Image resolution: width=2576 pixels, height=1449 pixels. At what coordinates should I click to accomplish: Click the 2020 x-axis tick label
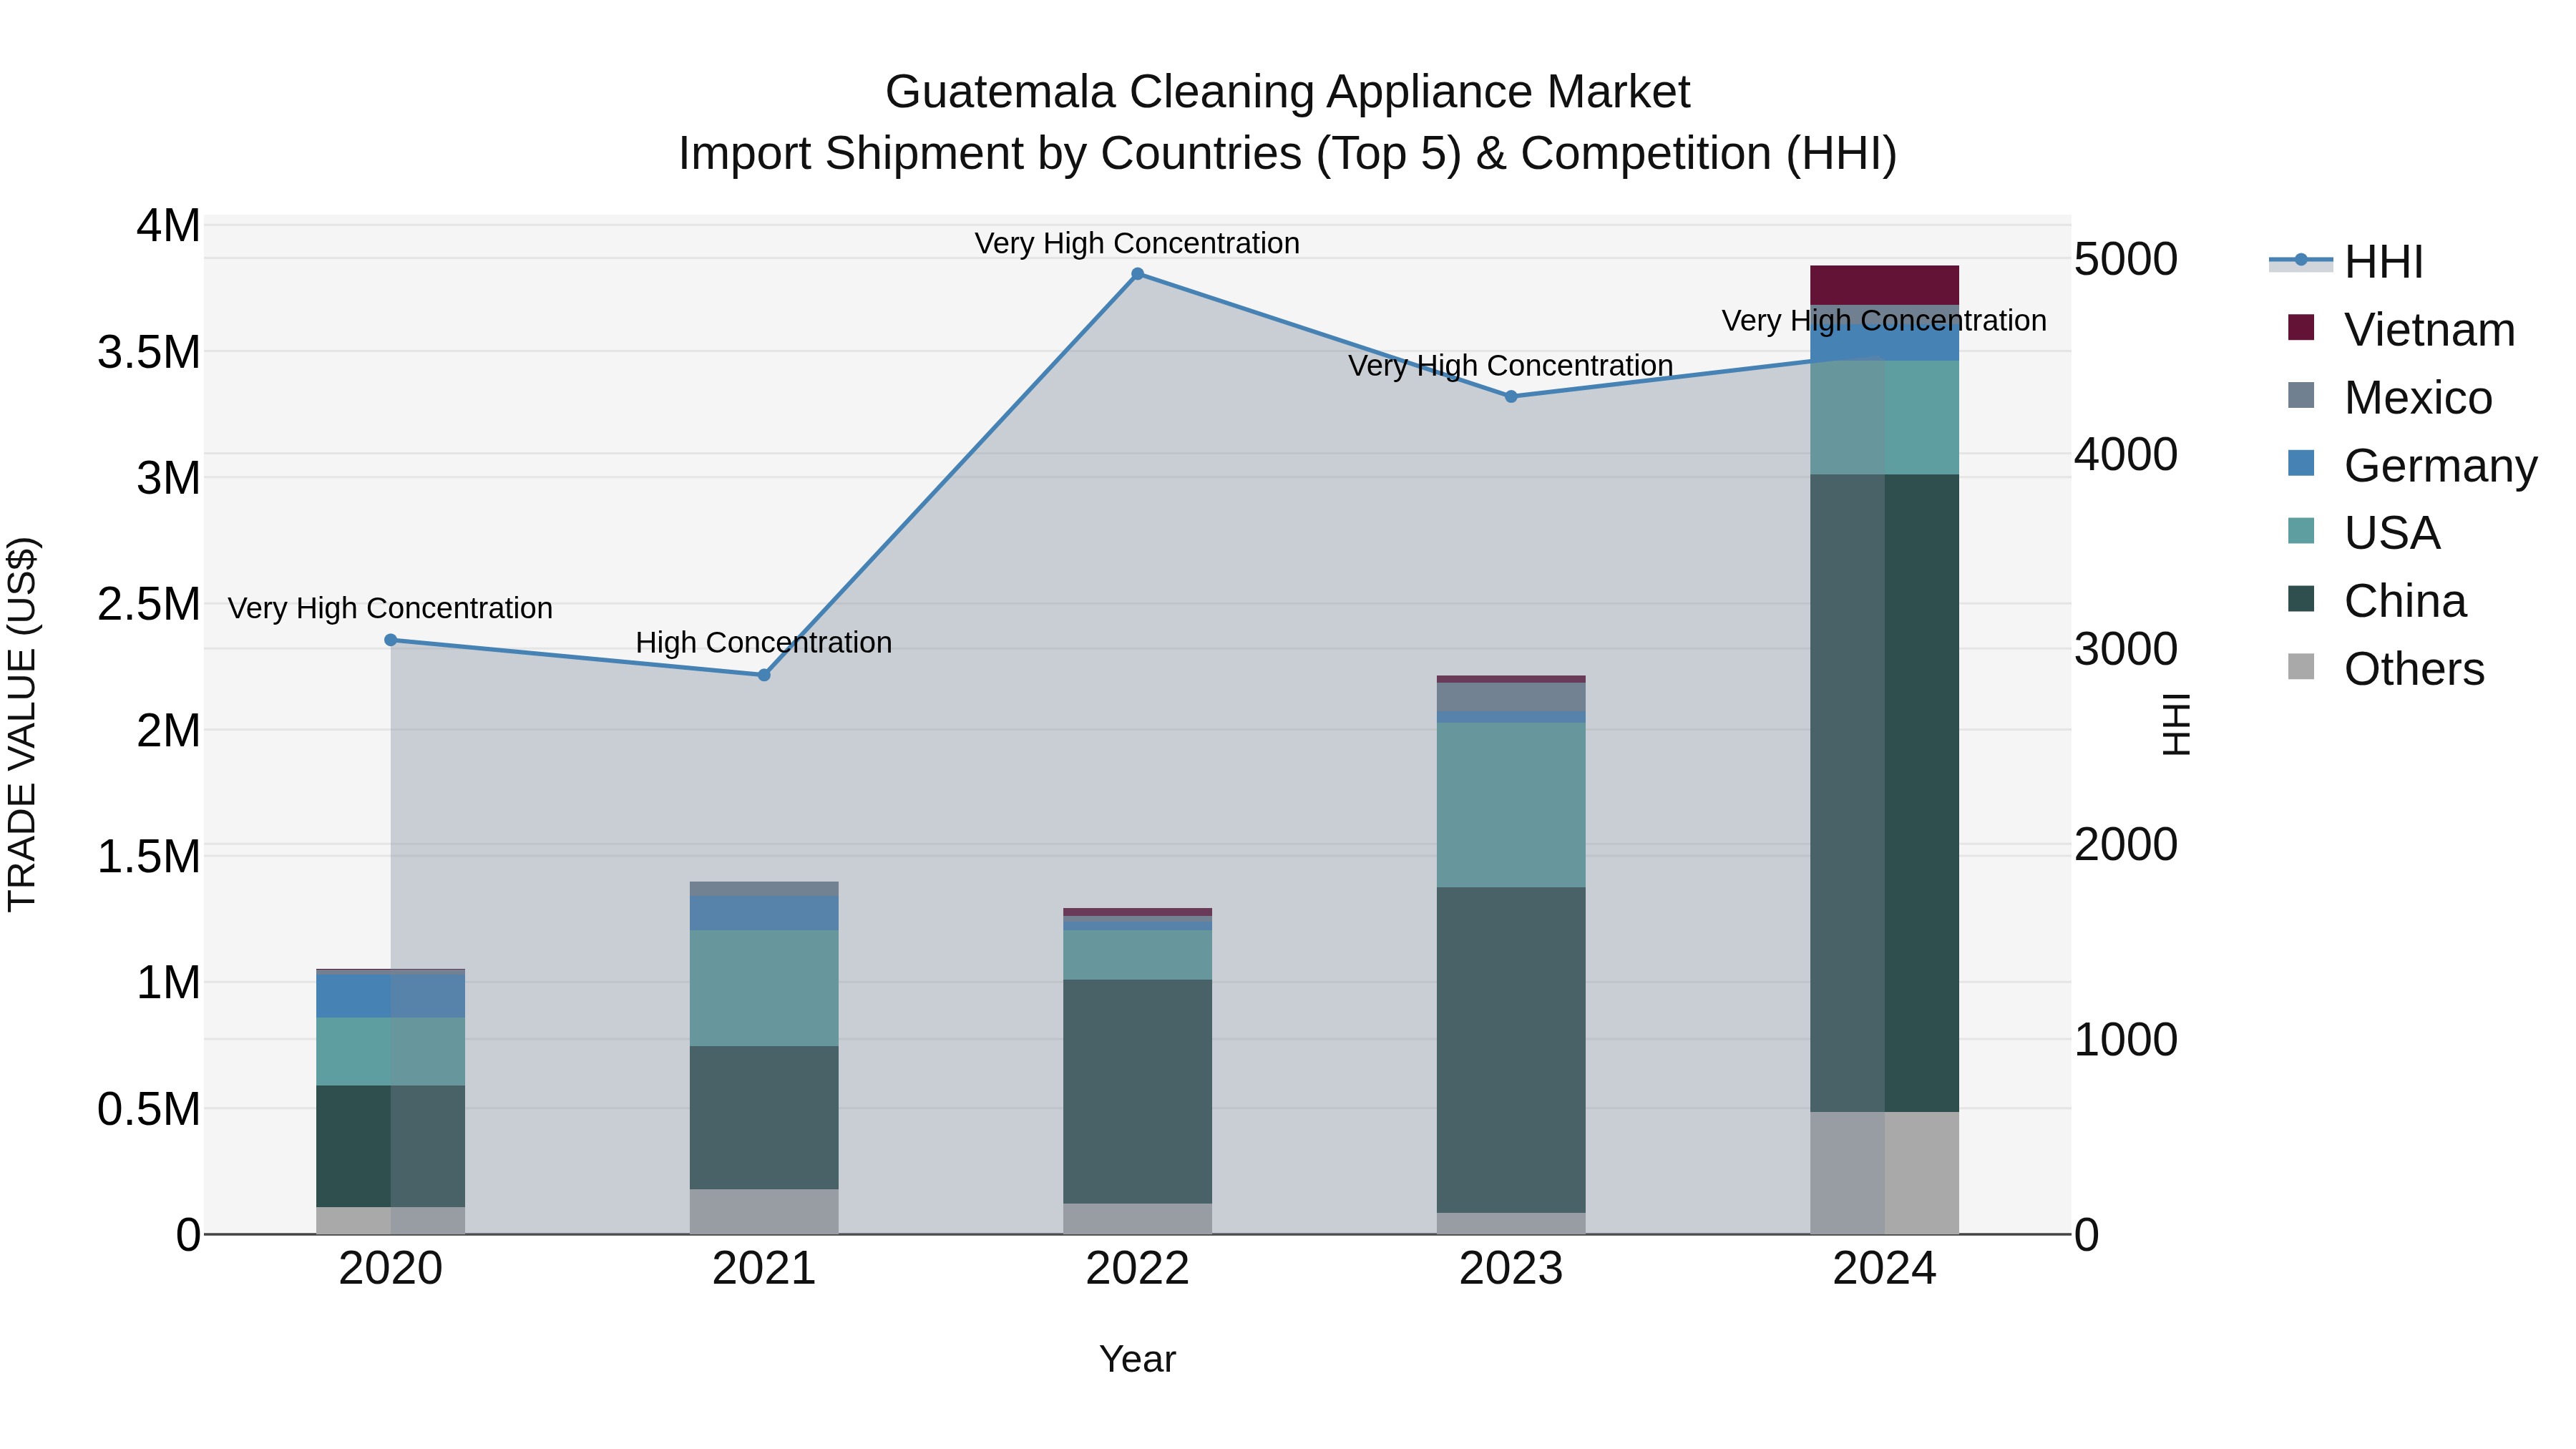[x=391, y=1269]
